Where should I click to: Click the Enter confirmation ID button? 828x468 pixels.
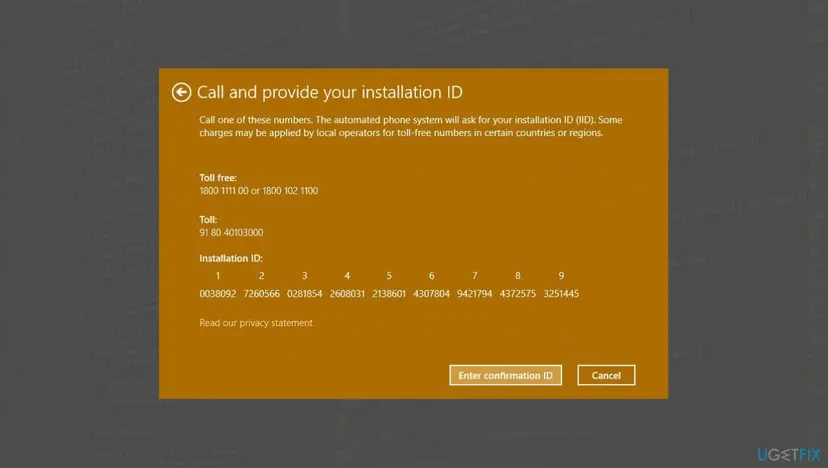coord(505,376)
